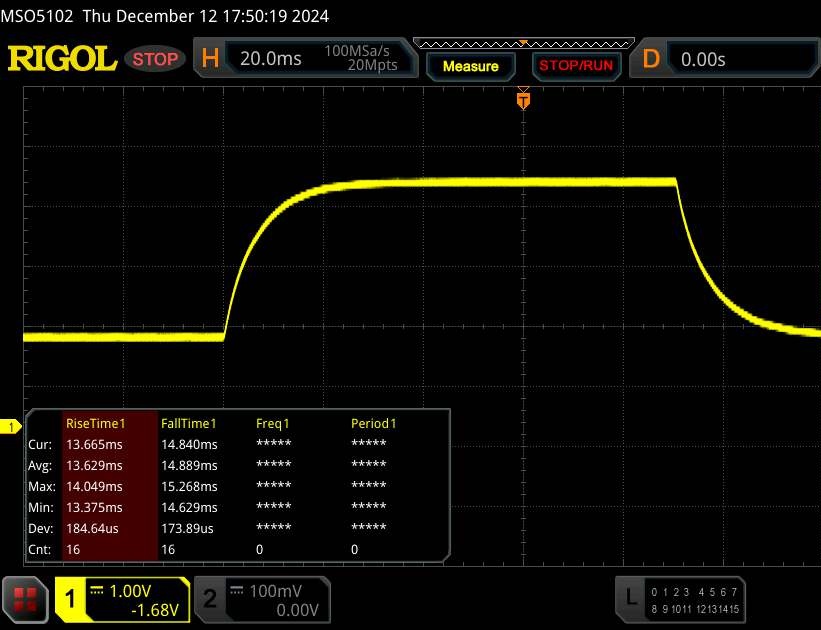Select the RiseTime1 measurement column header

[95, 423]
